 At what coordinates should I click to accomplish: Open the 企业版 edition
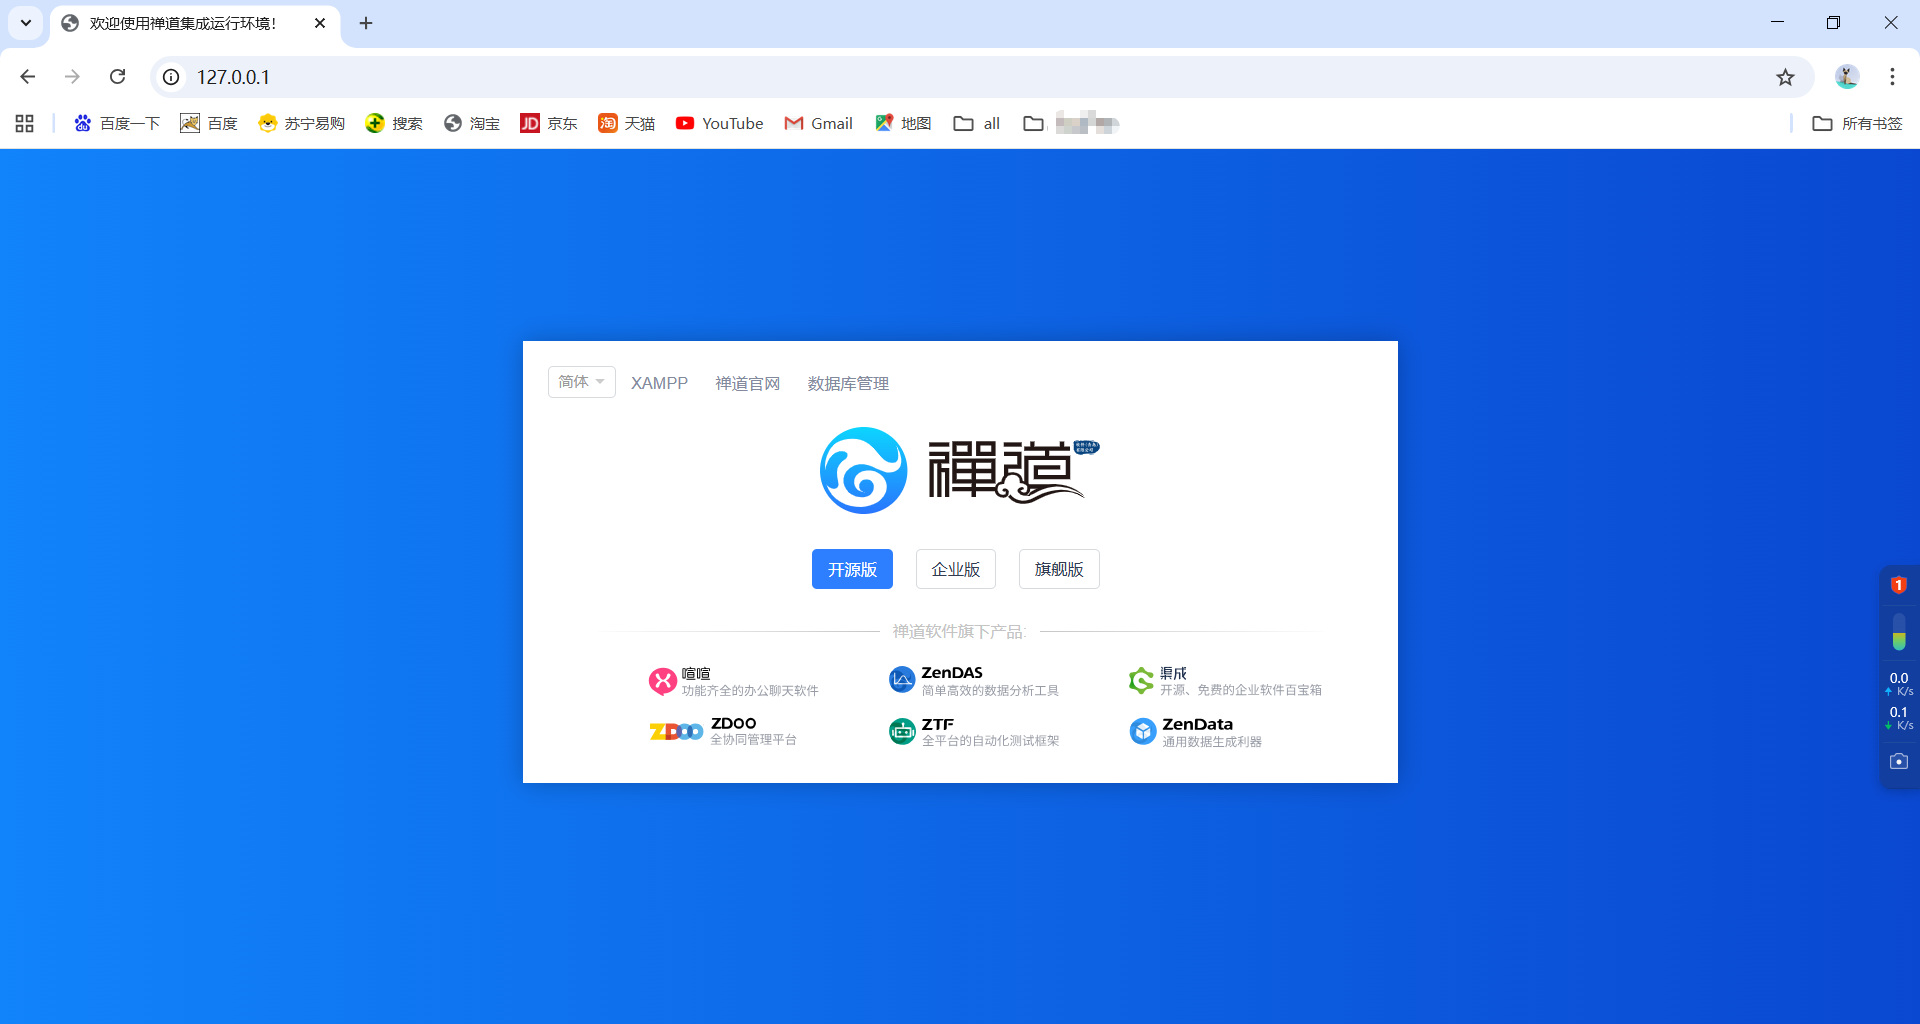(956, 569)
